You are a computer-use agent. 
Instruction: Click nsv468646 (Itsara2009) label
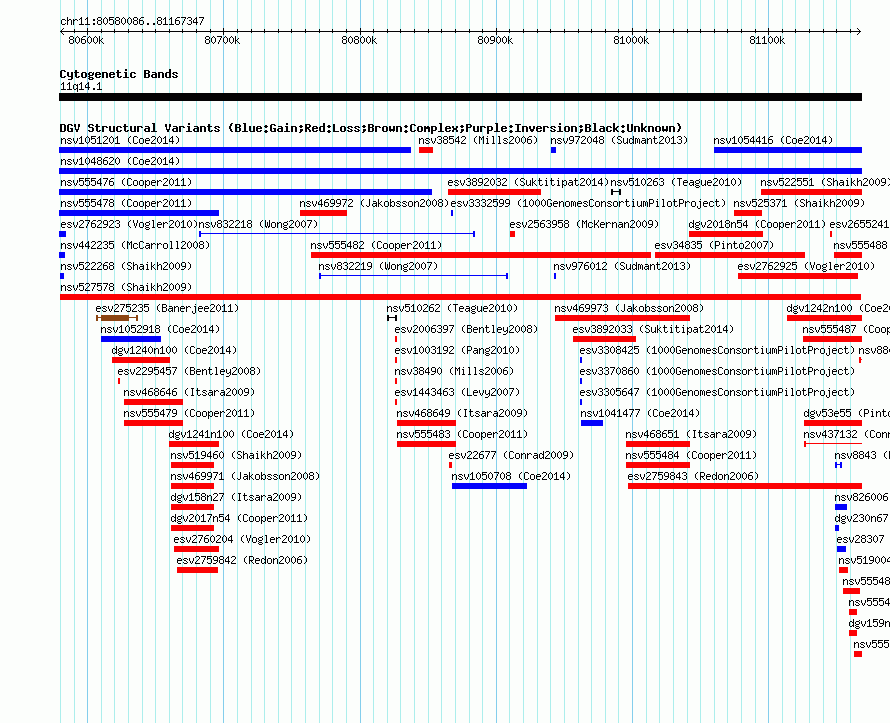(189, 392)
